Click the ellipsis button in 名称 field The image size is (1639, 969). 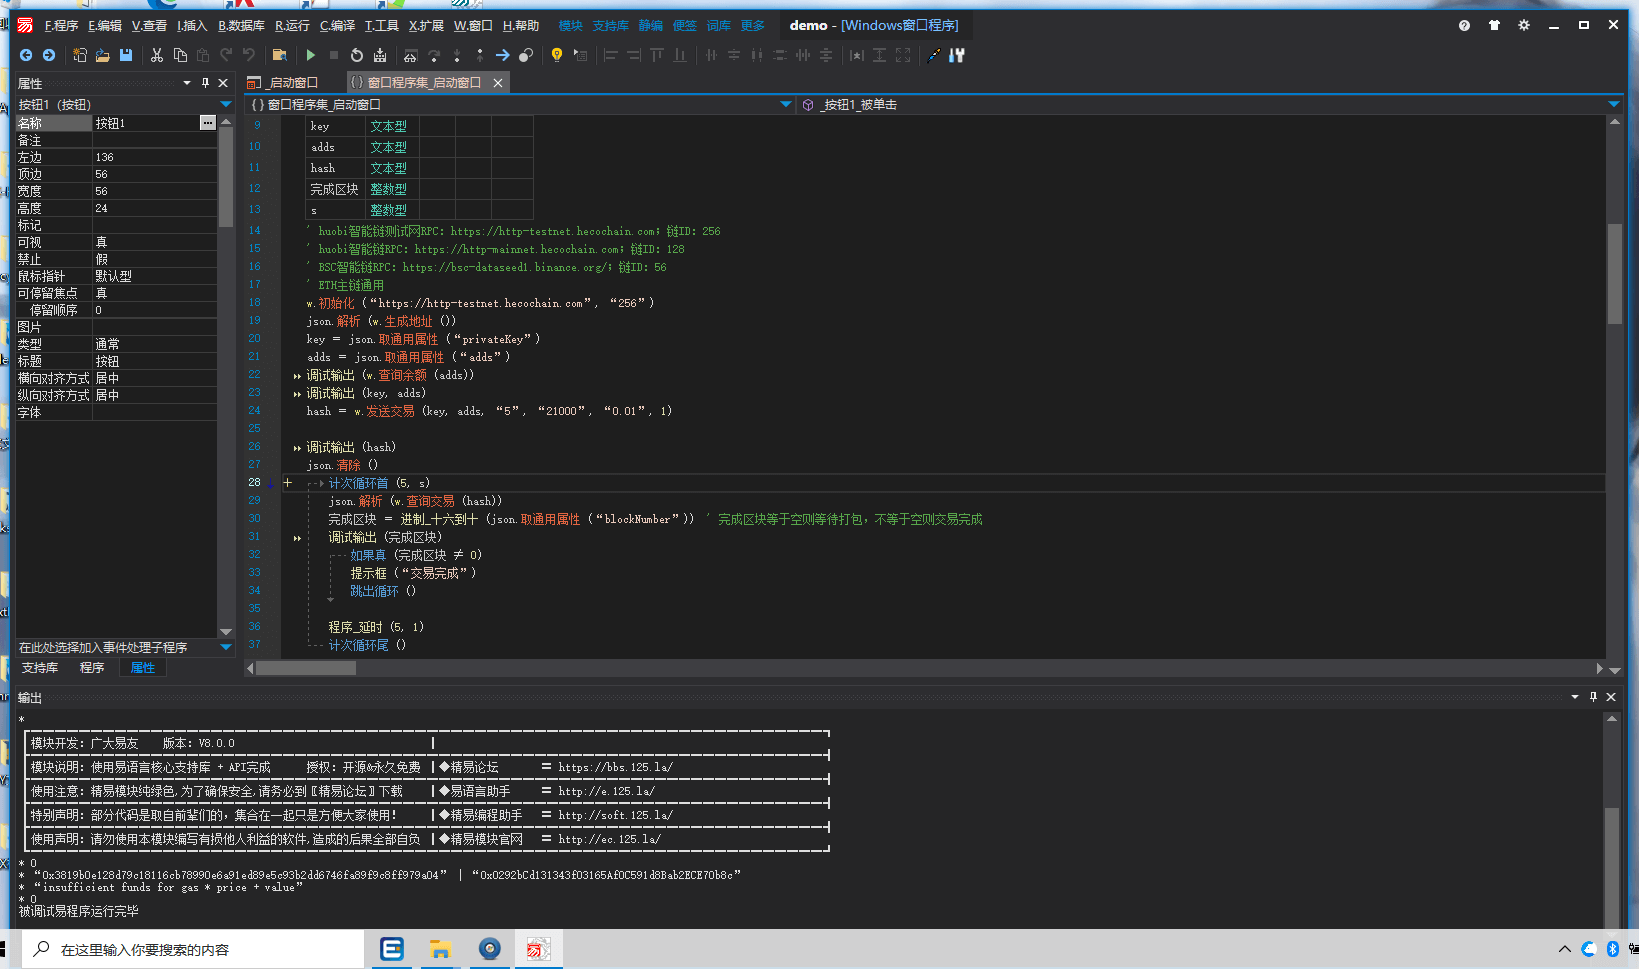pyautogui.click(x=207, y=123)
